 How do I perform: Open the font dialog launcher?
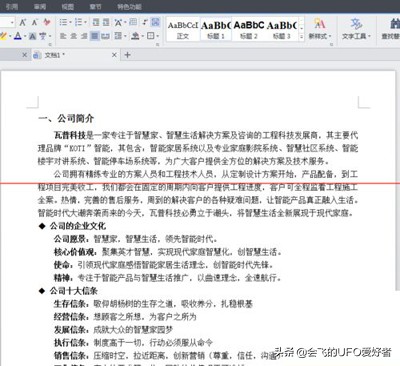pyautogui.click(x=50, y=44)
